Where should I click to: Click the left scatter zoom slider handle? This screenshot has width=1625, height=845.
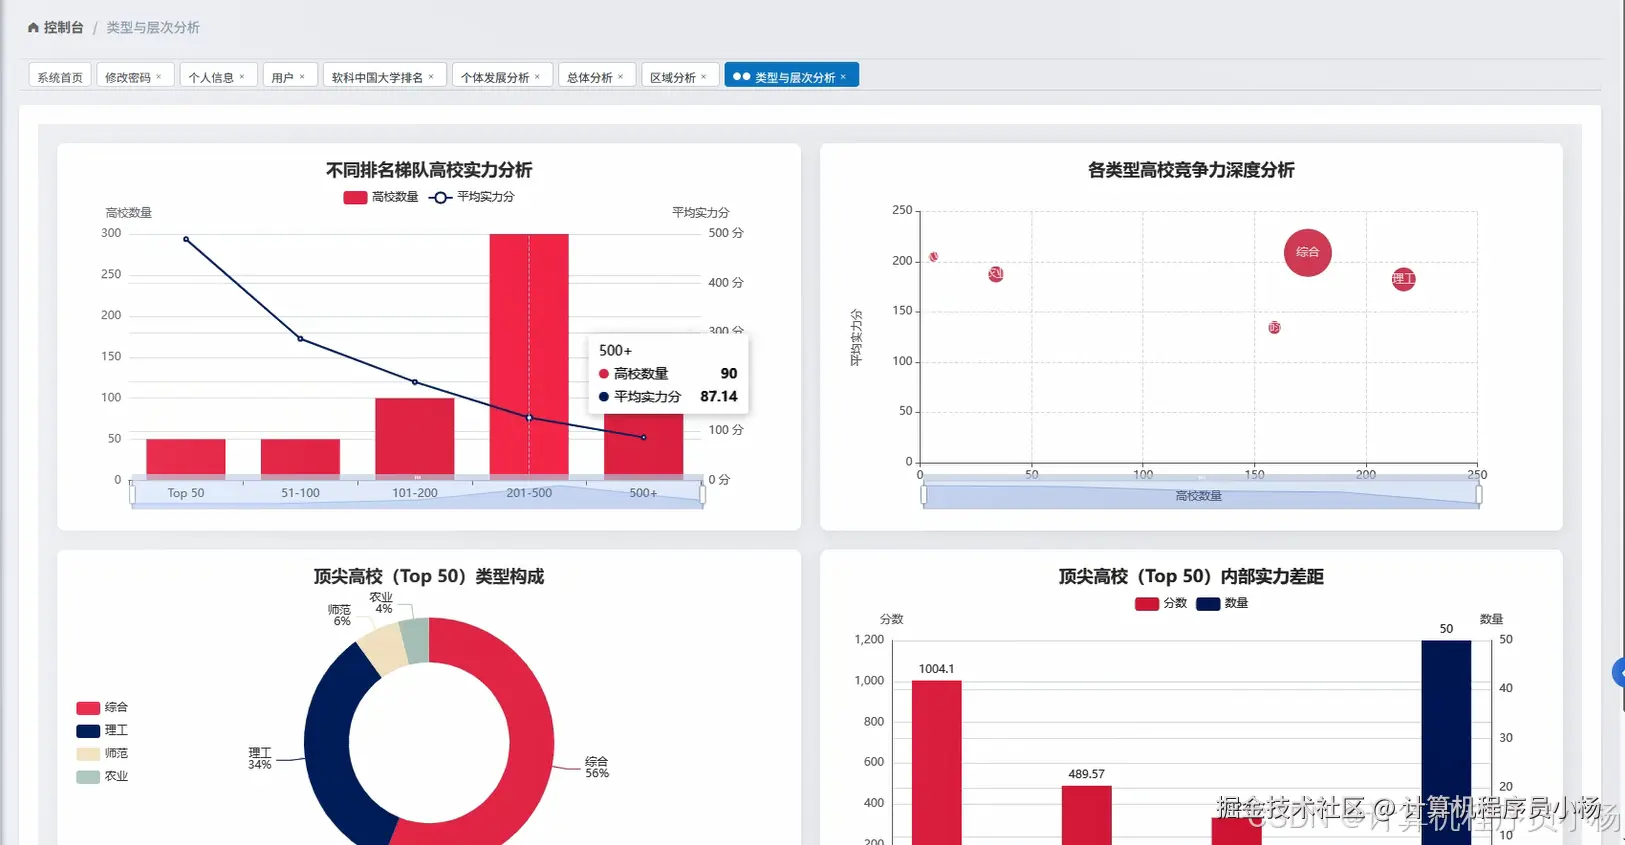[x=923, y=495]
